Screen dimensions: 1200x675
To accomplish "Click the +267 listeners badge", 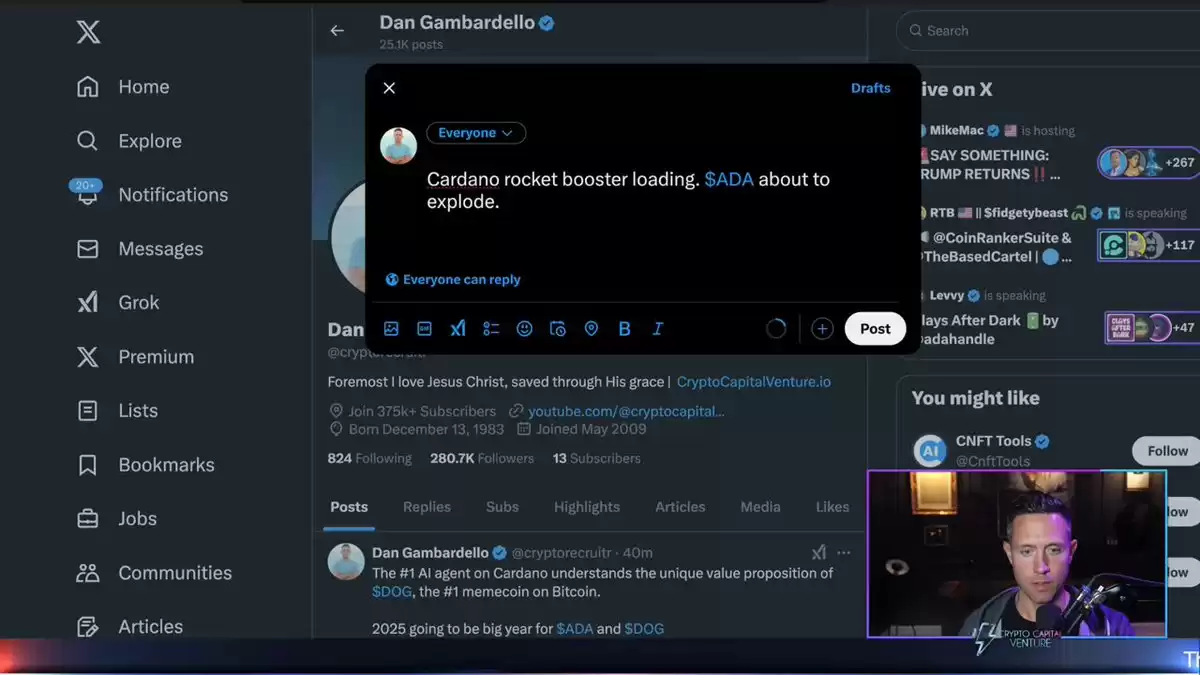I will [x=1147, y=162].
